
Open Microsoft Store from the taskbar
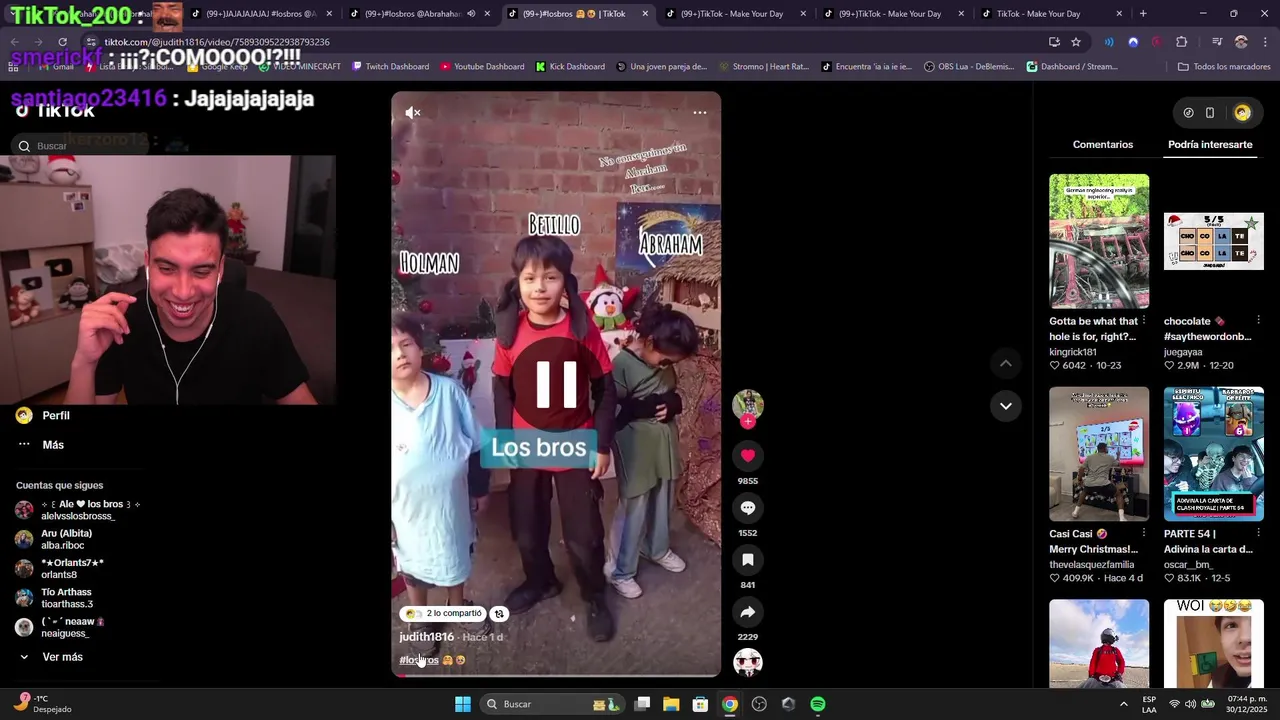tap(700, 704)
